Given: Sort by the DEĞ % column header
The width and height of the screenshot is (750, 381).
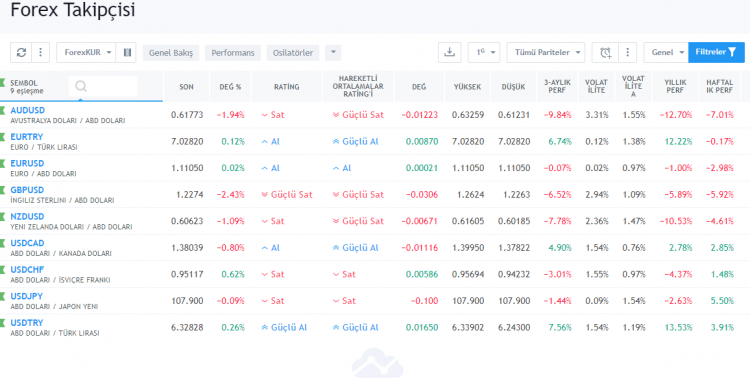Looking at the screenshot, I should pyautogui.click(x=230, y=87).
